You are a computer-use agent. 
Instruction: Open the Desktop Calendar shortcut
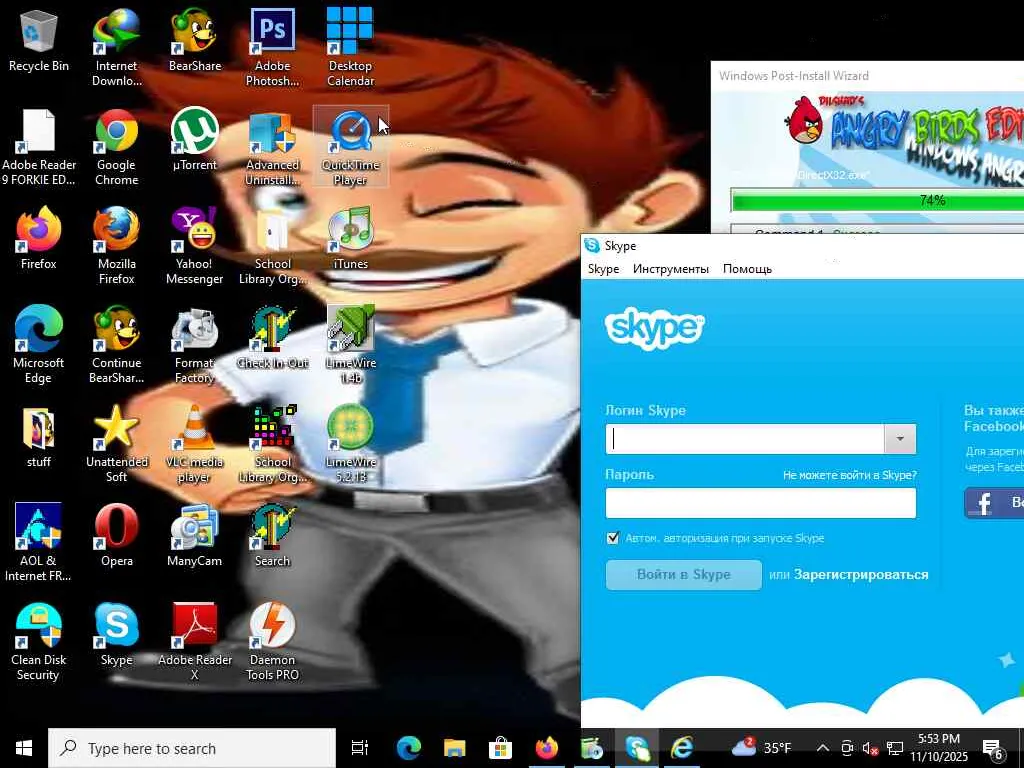350,47
